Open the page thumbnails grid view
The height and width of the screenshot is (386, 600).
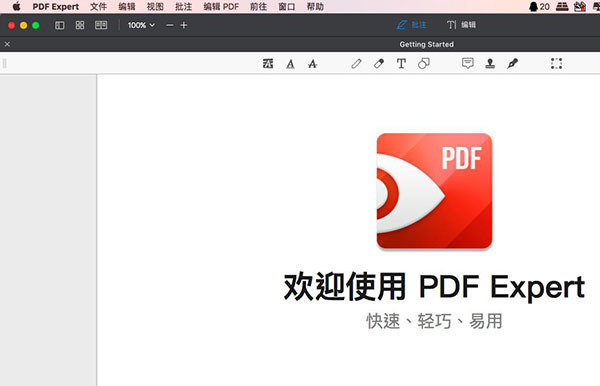pos(80,25)
